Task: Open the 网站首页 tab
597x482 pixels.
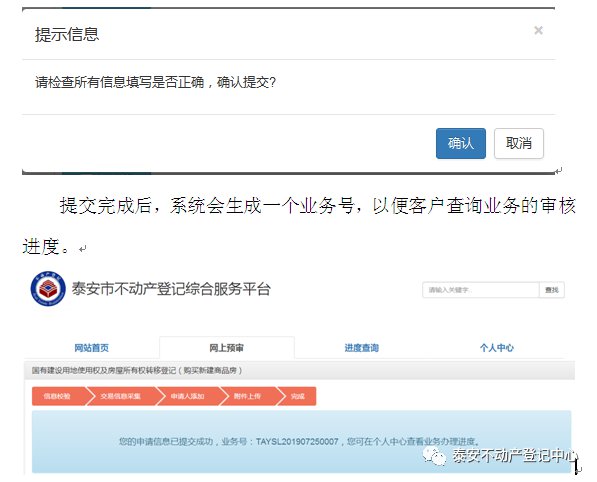Action: coord(91,348)
